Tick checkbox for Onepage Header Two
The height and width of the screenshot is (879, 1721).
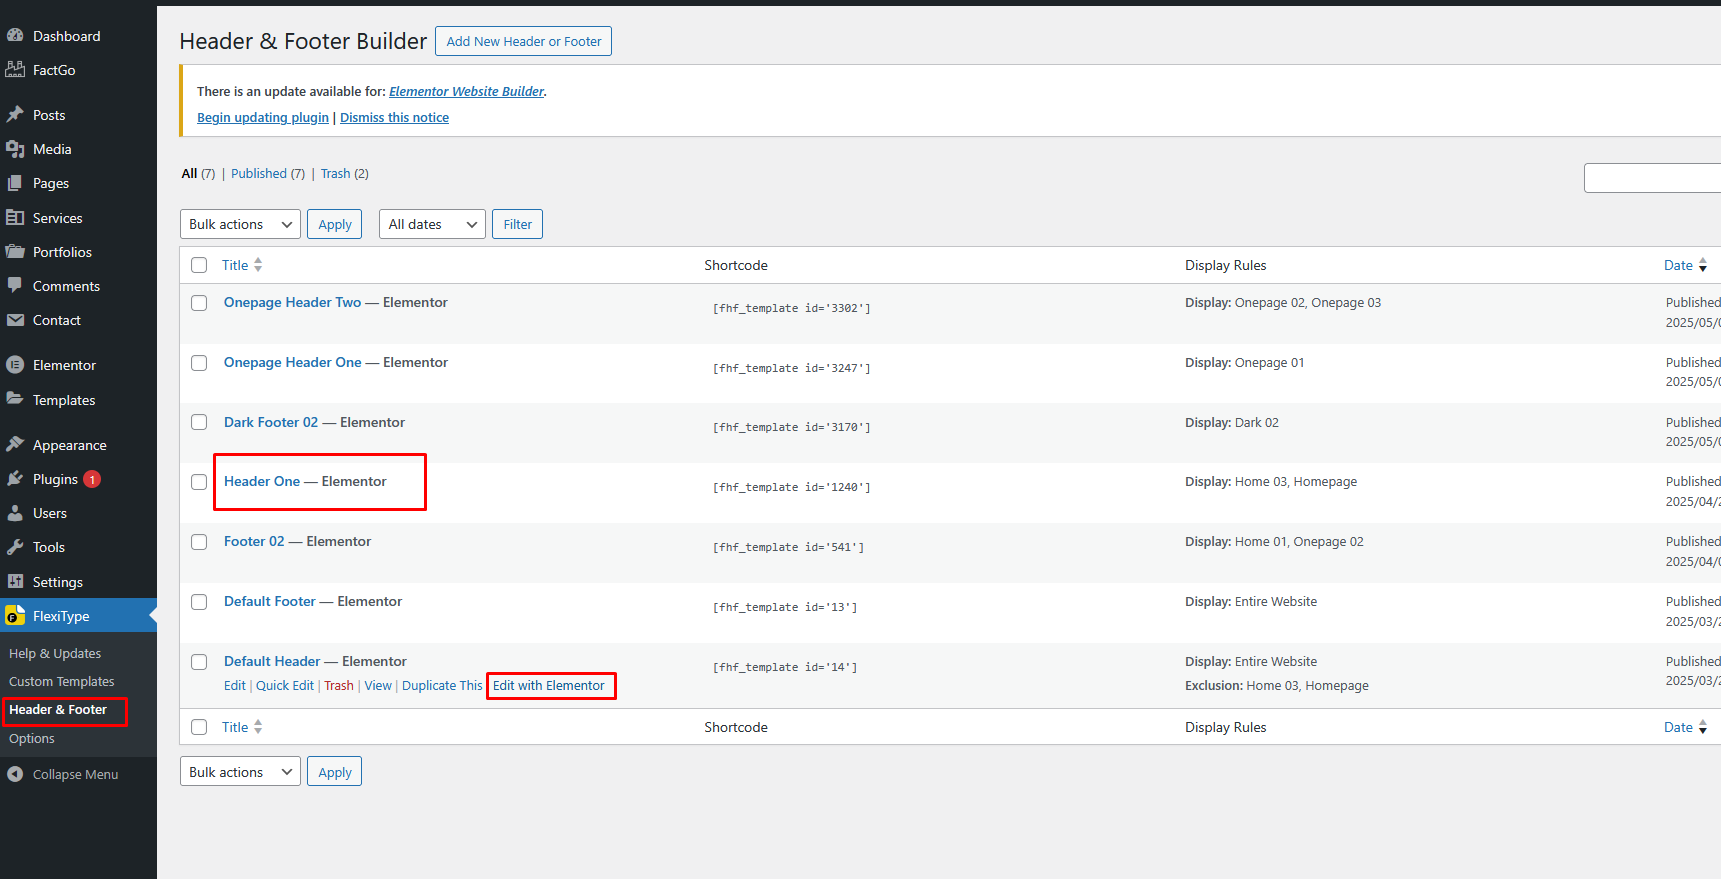coord(199,303)
